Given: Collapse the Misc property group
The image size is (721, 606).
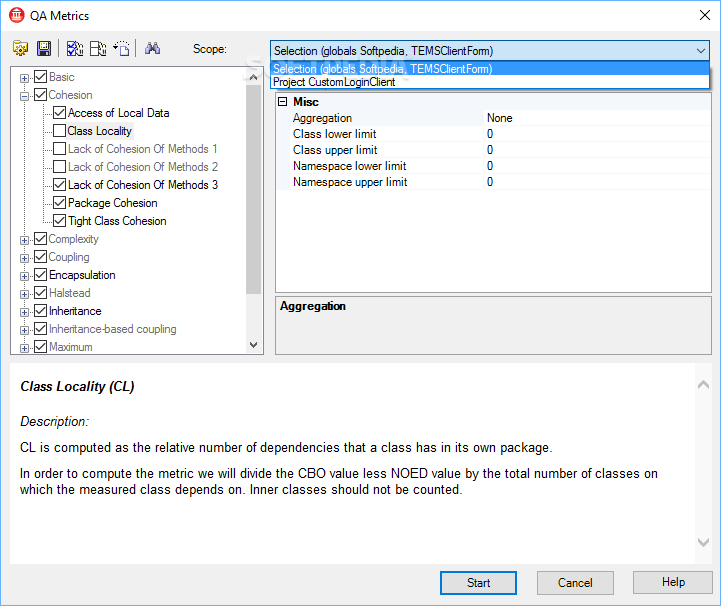Looking at the screenshot, I should pyautogui.click(x=283, y=102).
